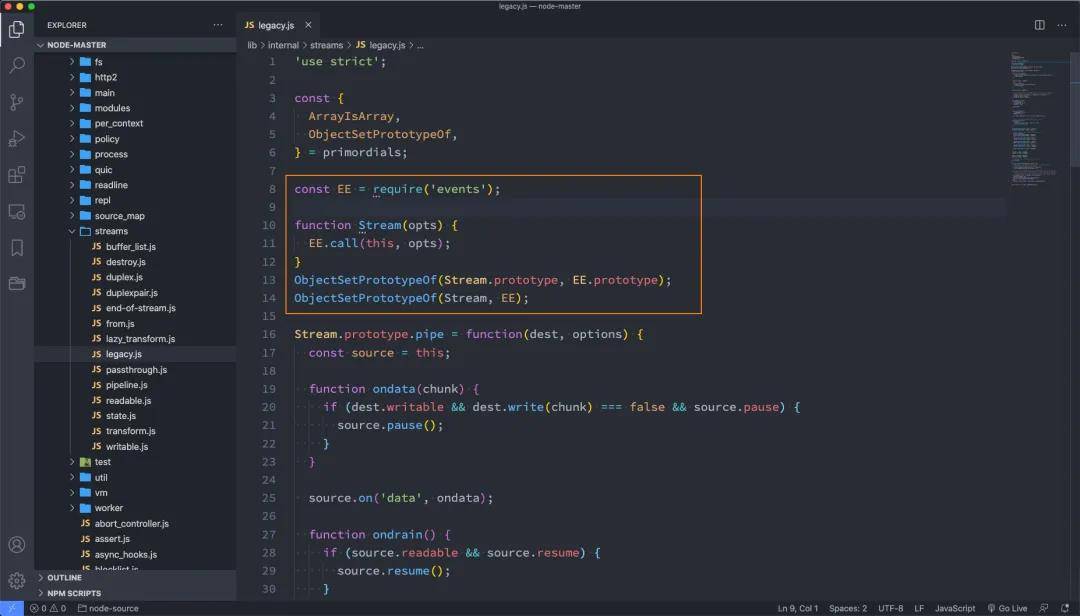Open notifications bell in status bar

(x=1066, y=608)
